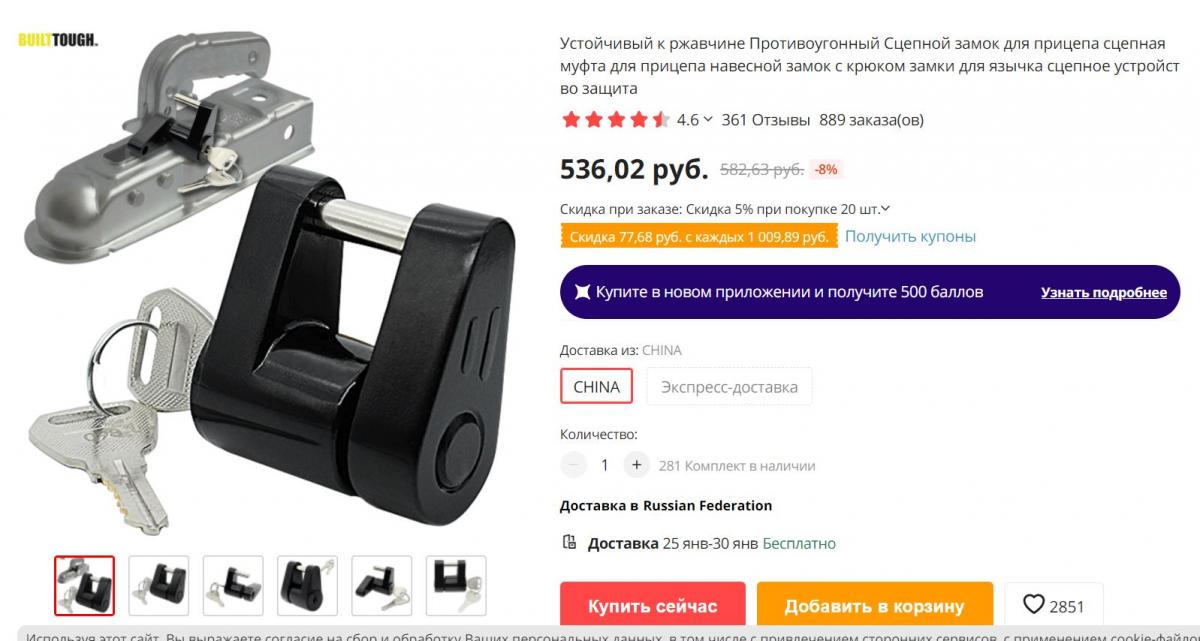Image resolution: width=1200 pixels, height=641 pixels.
Task: Expand the 4.6 rating breakdown chevron
Action: [x=708, y=120]
